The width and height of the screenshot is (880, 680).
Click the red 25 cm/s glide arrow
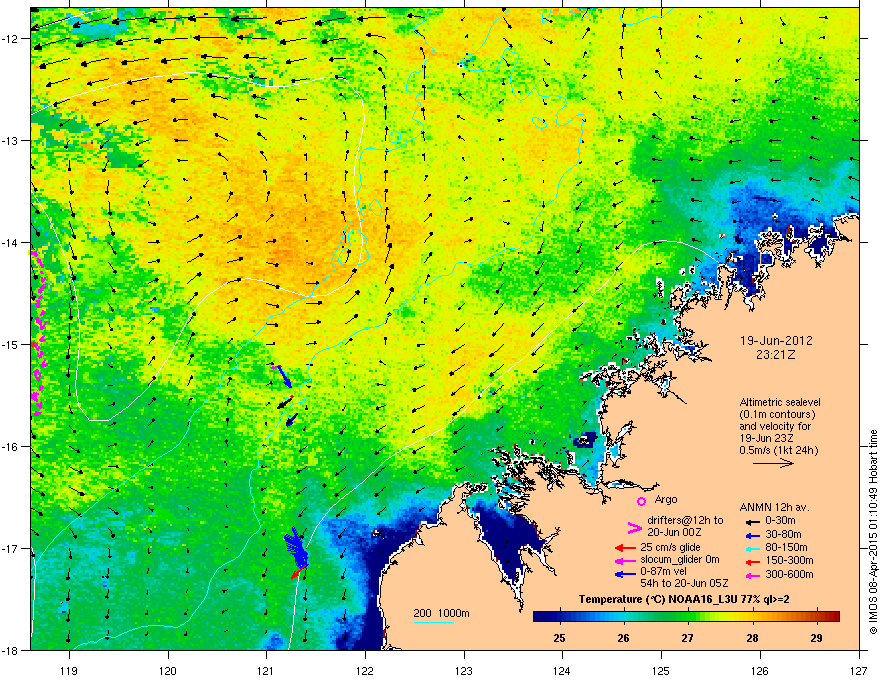[x=625, y=548]
